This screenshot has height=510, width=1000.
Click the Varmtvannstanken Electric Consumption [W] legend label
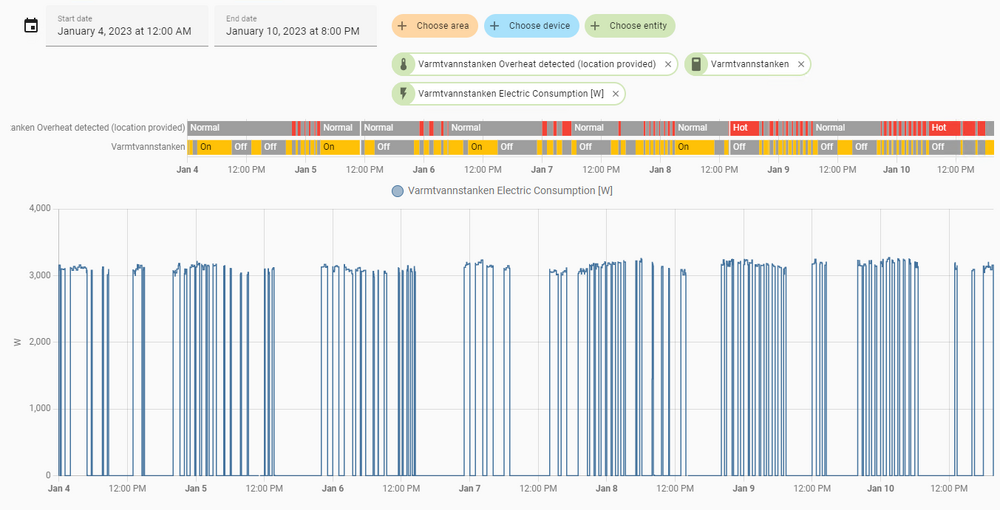coord(510,190)
